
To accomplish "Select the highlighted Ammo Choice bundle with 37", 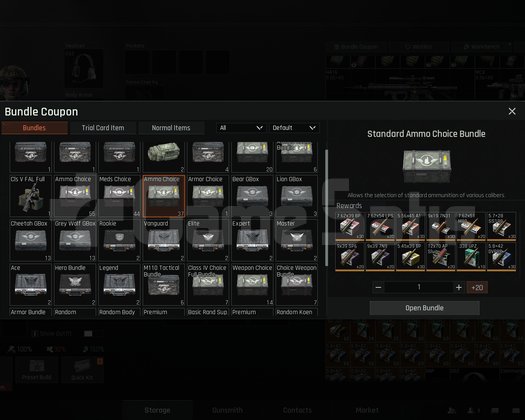I will pos(164,196).
